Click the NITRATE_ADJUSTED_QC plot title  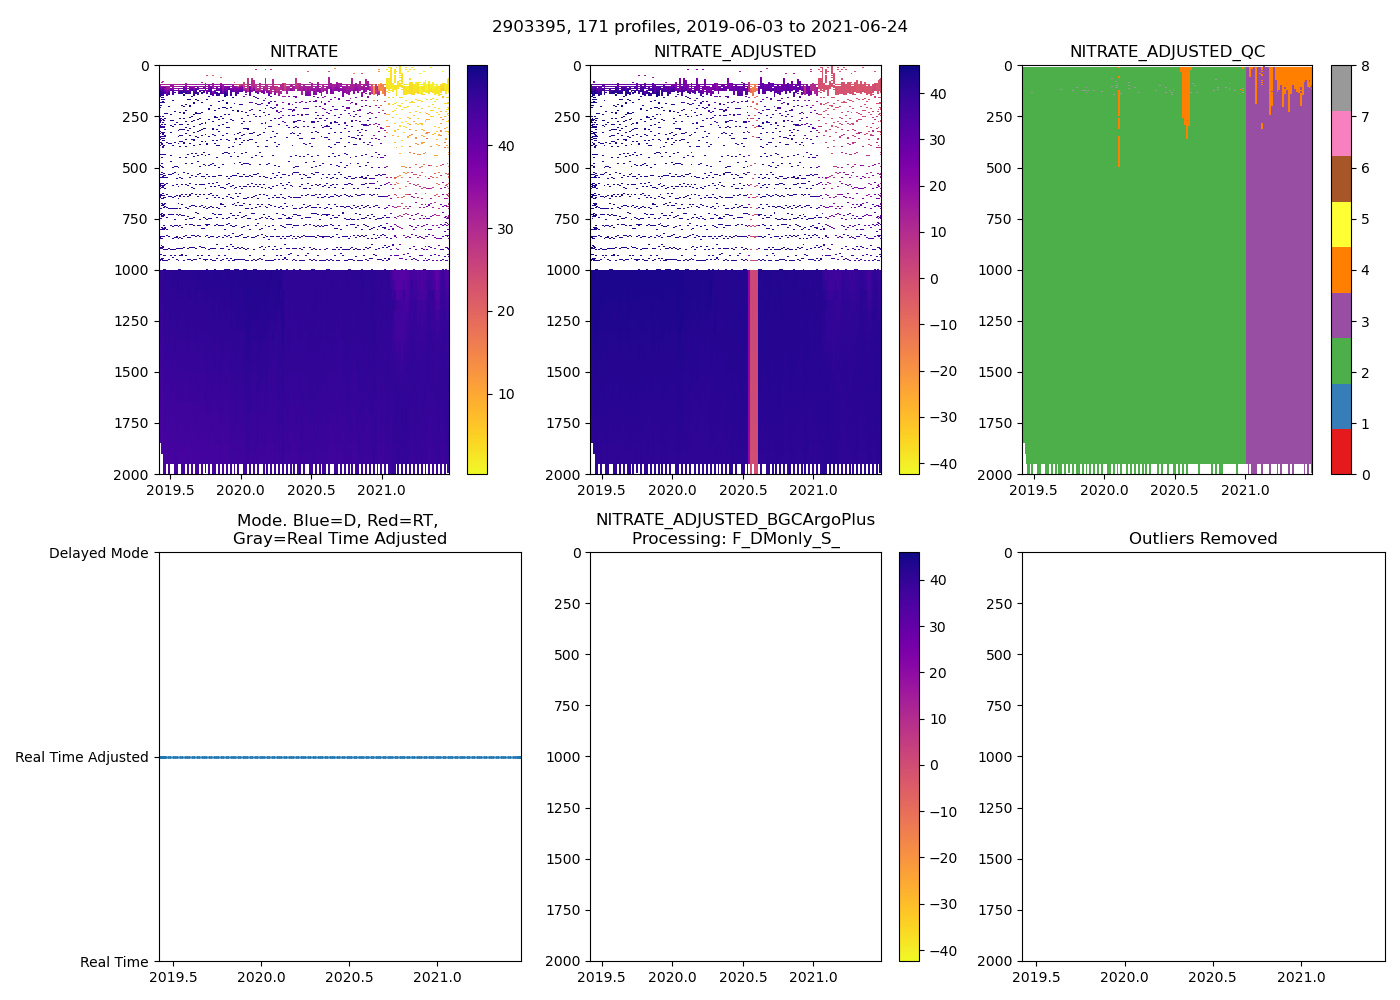pos(1167,52)
